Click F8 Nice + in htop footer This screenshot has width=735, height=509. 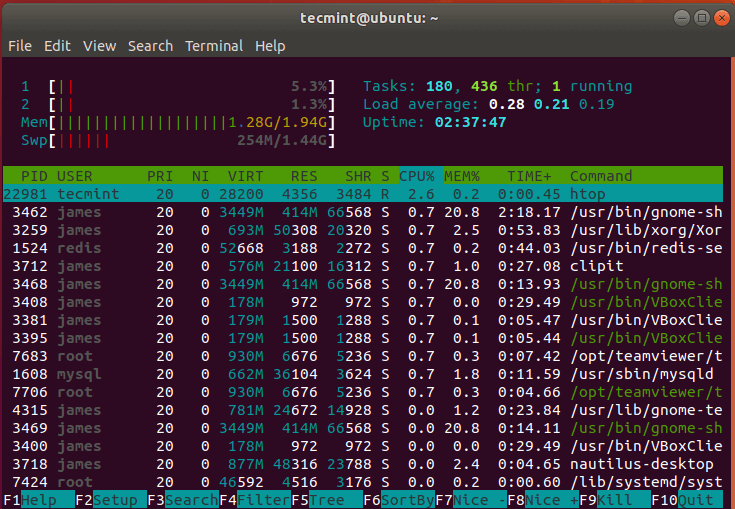[544, 500]
